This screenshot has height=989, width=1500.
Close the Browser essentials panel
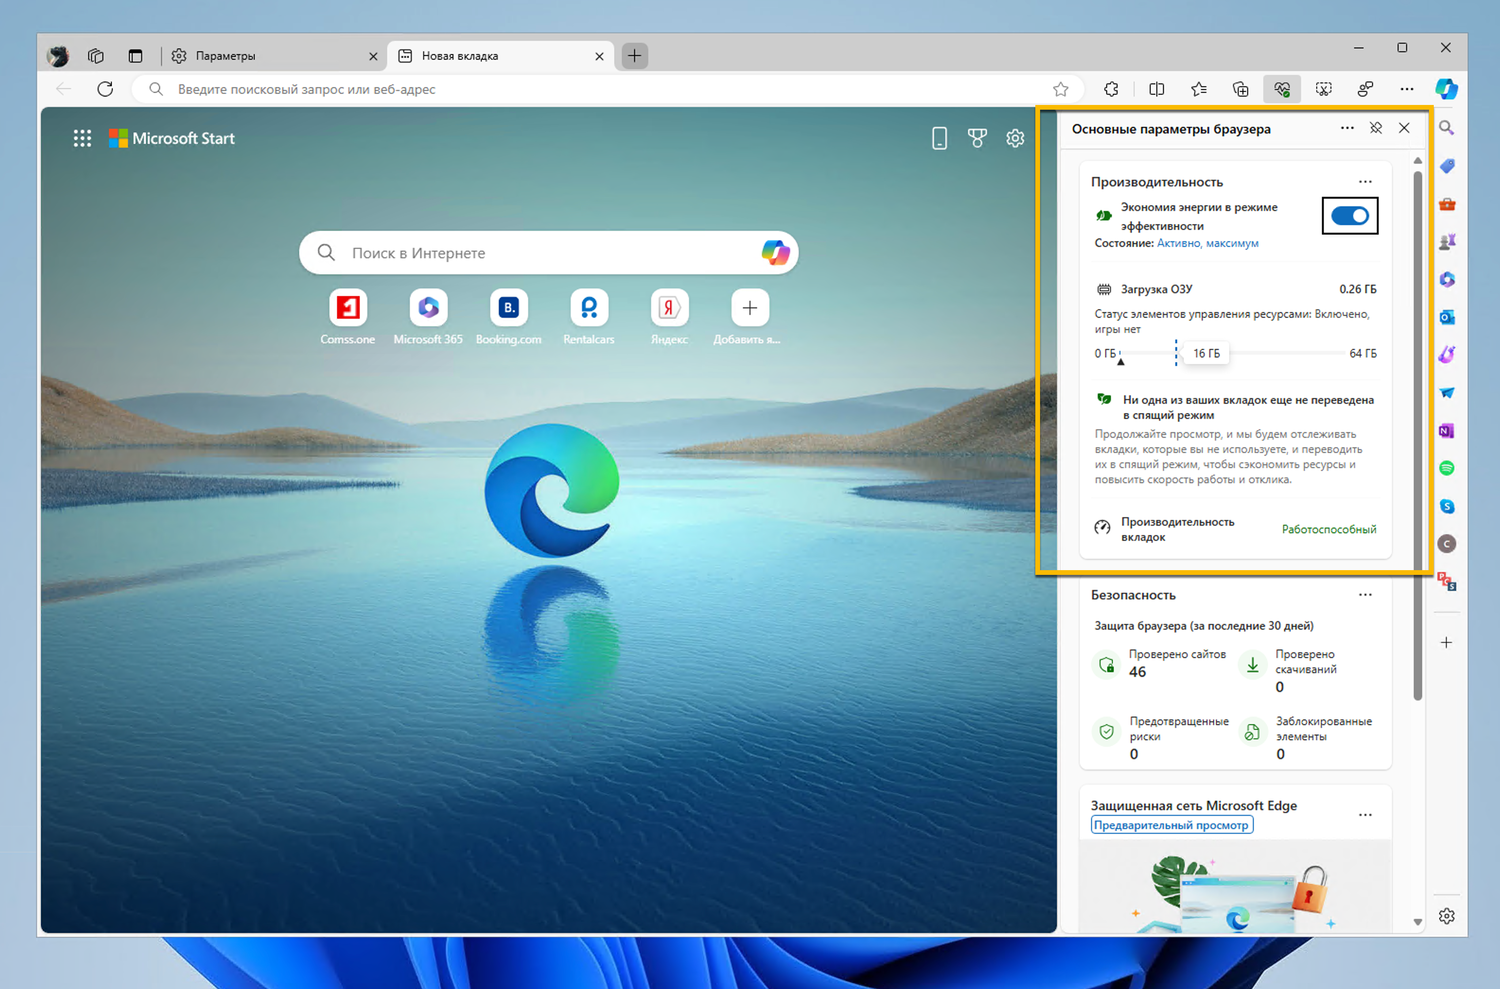click(1404, 128)
